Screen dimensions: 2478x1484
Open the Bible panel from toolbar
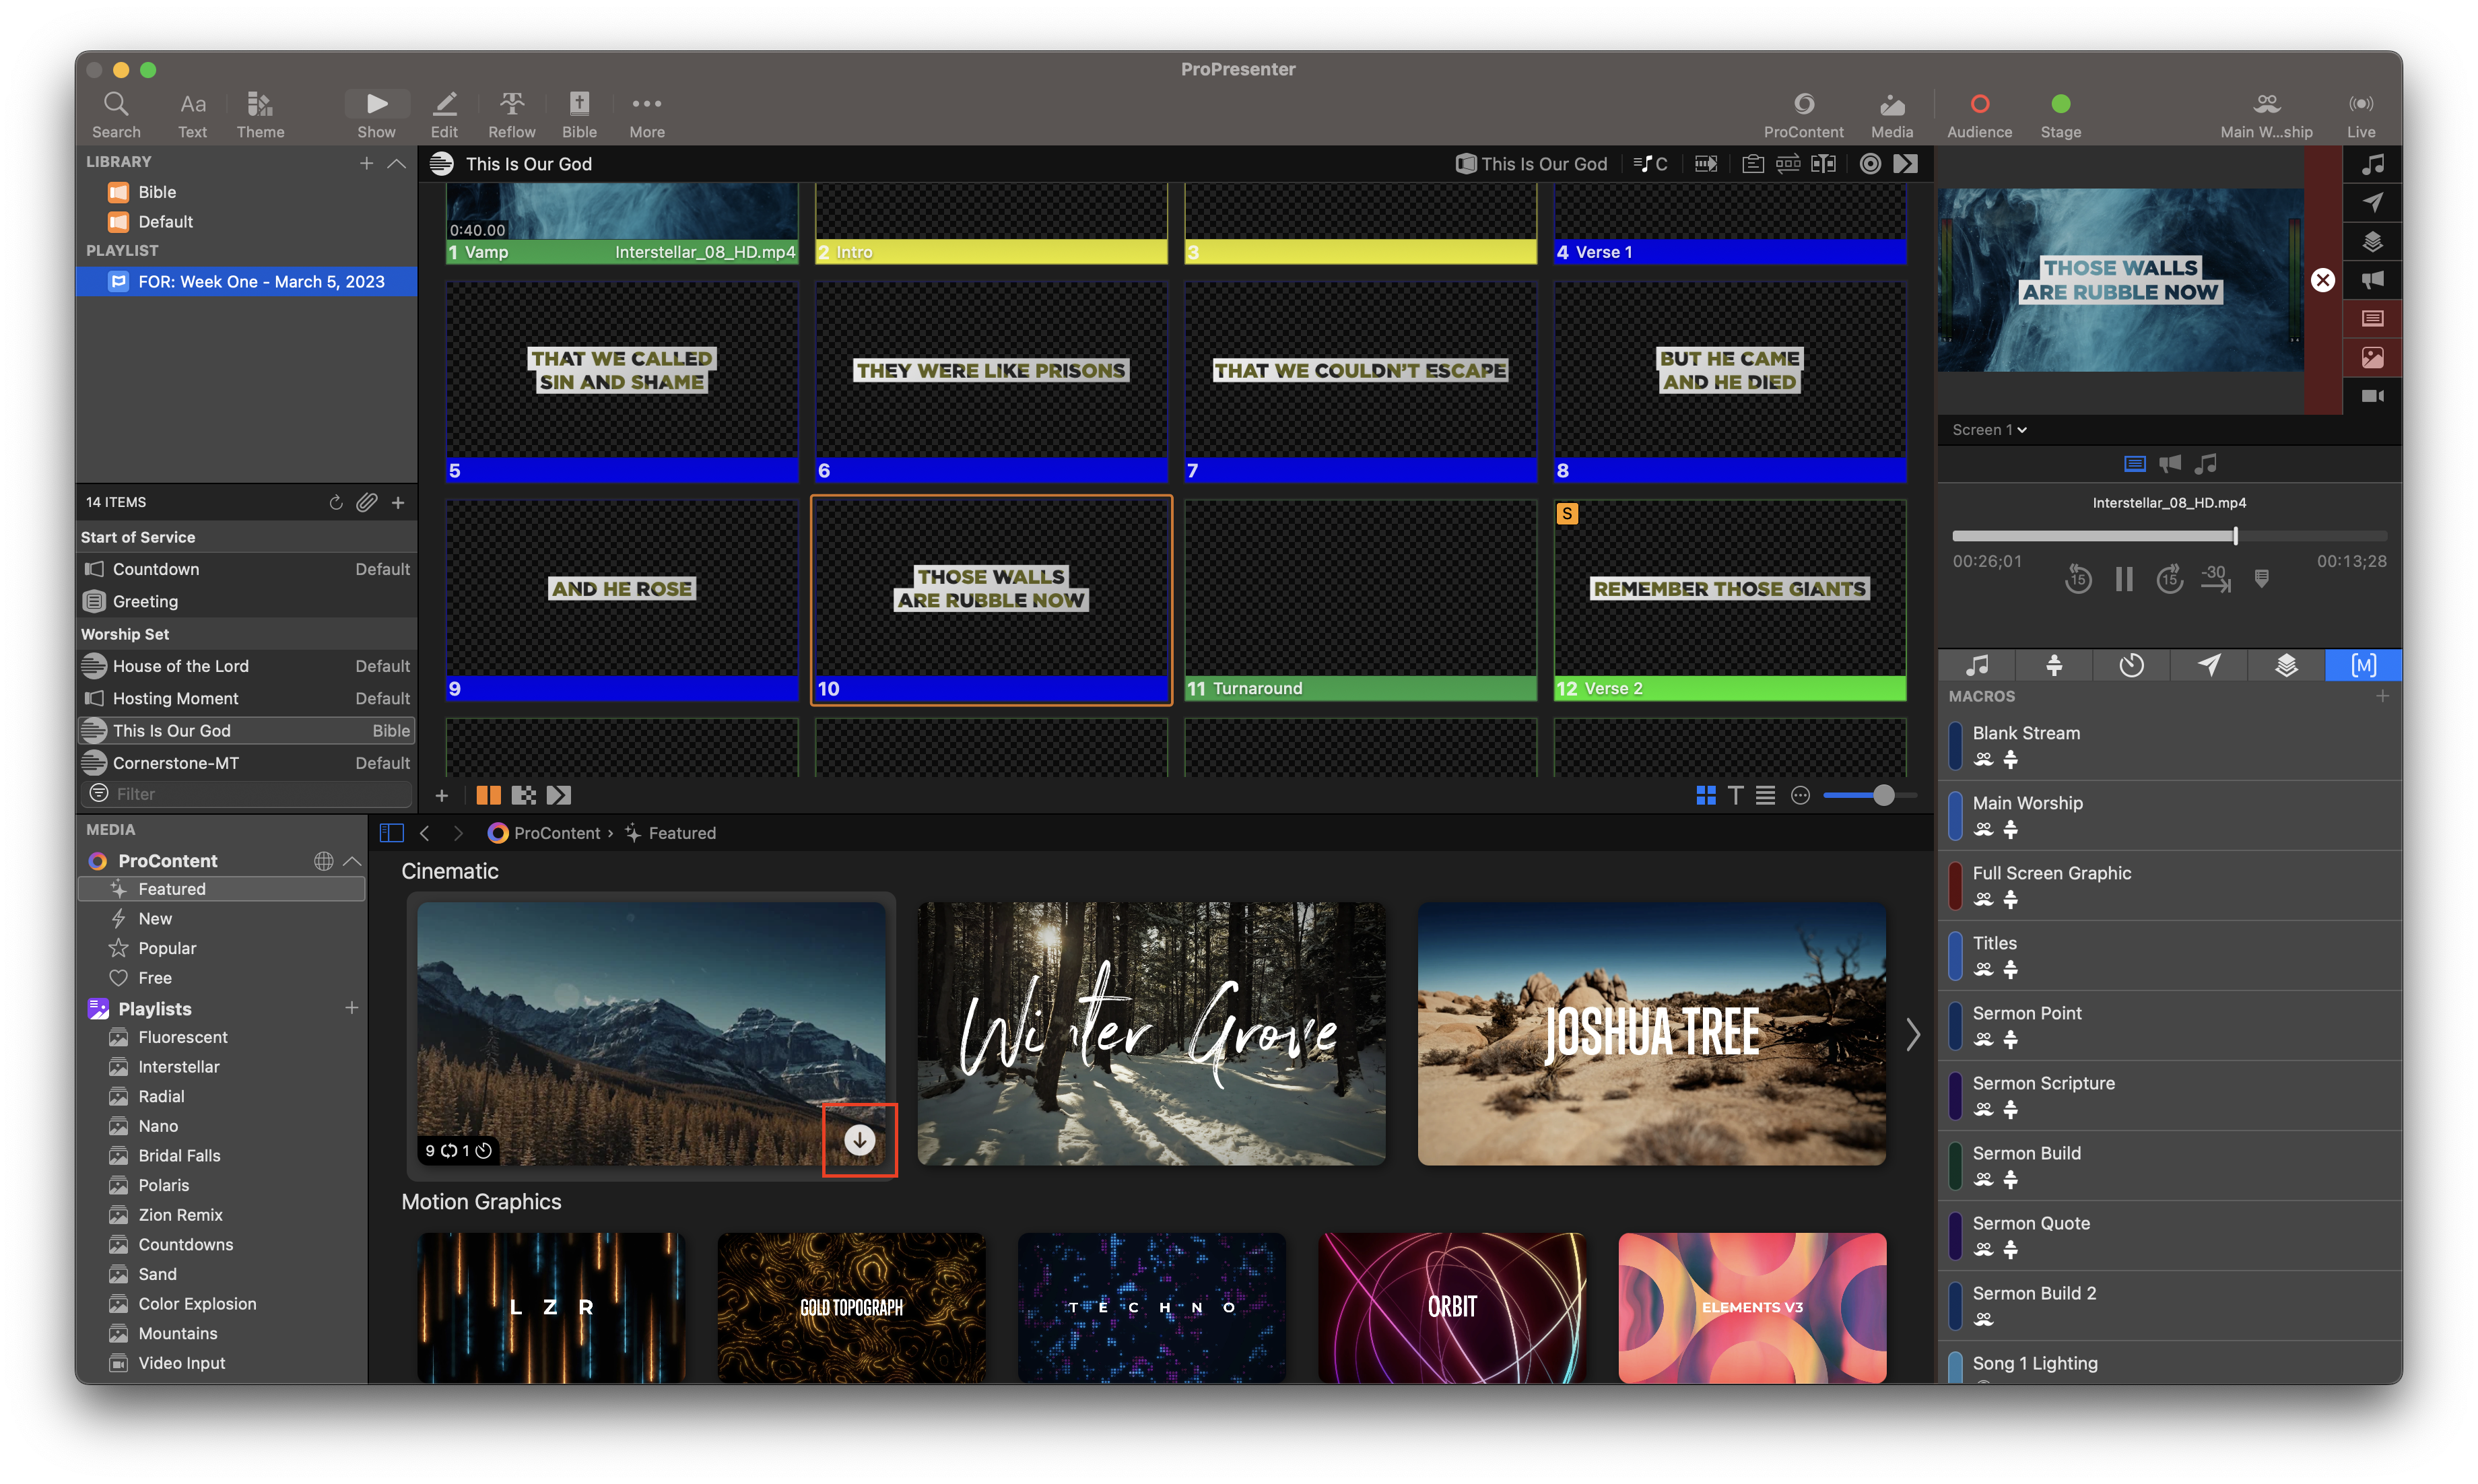[x=579, y=115]
